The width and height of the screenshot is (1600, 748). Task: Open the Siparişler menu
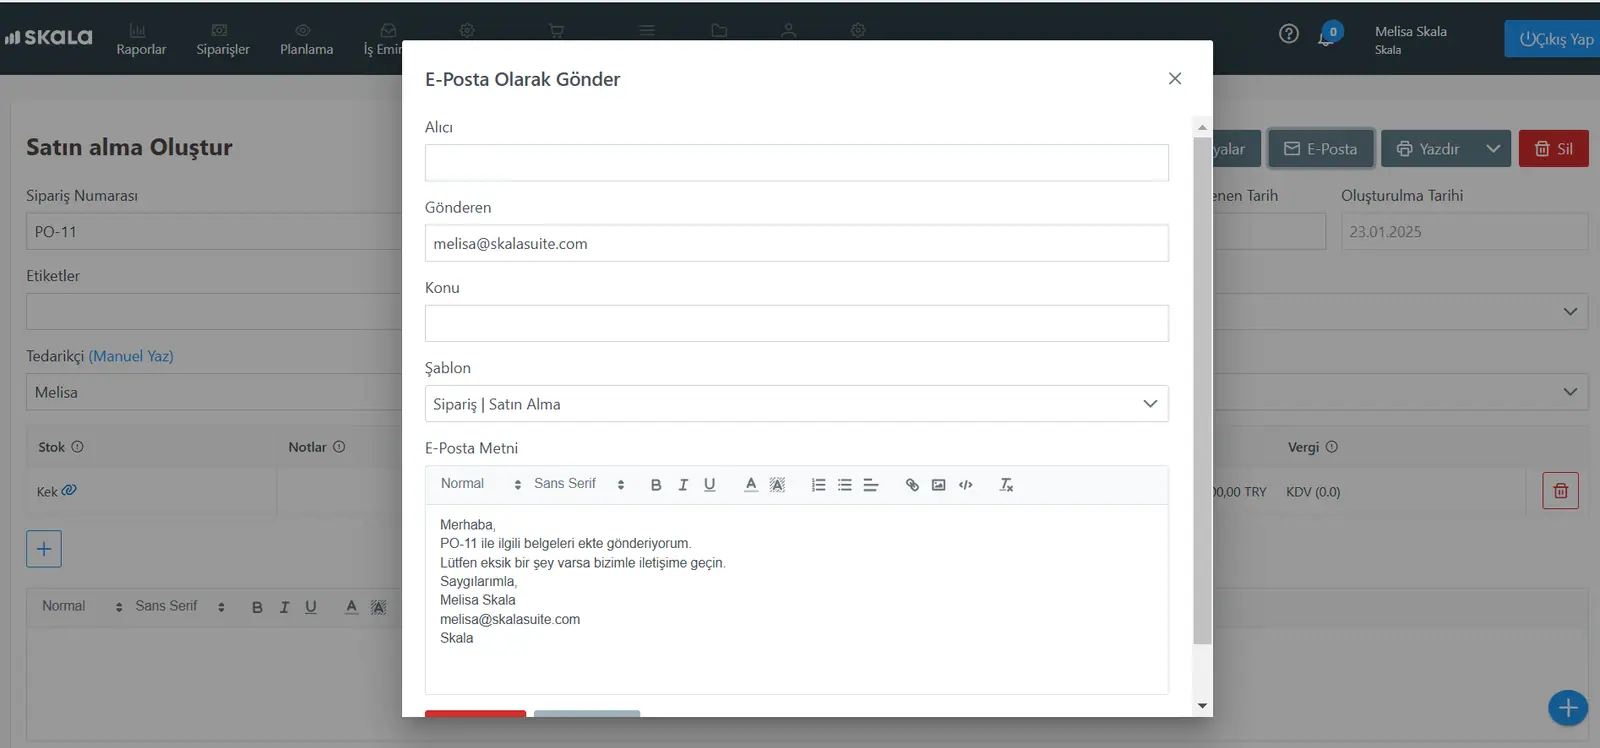(x=223, y=40)
